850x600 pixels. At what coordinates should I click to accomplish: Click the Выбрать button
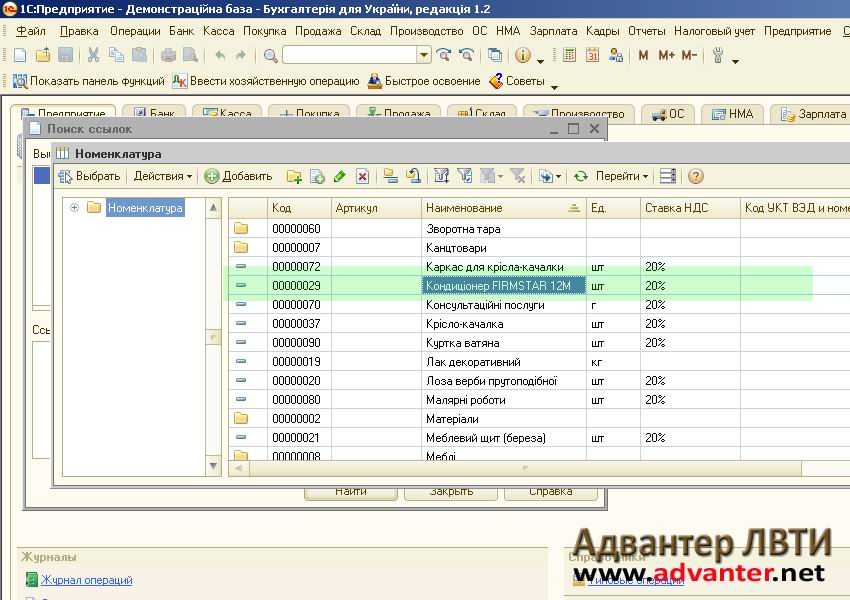[x=89, y=176]
